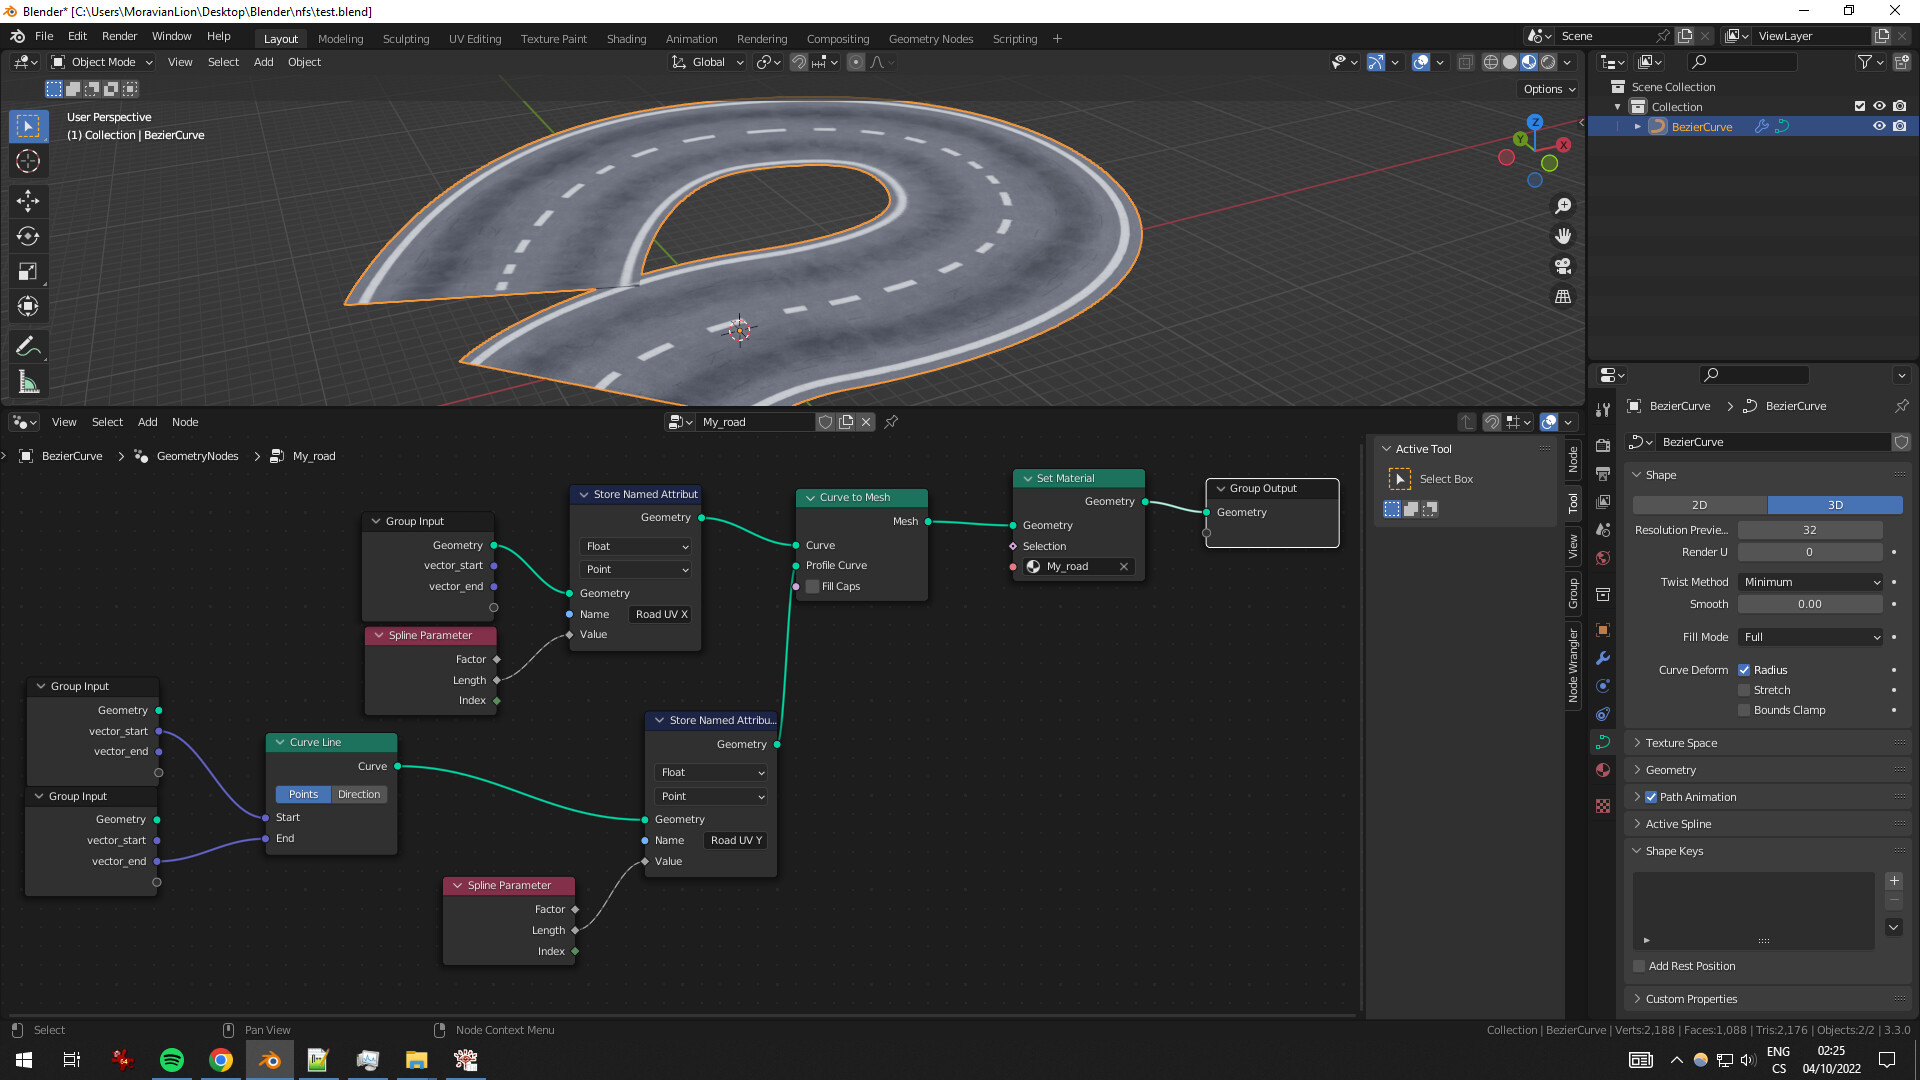Click the viewport Options button
Screen dimensions: 1920x1080
point(1549,89)
